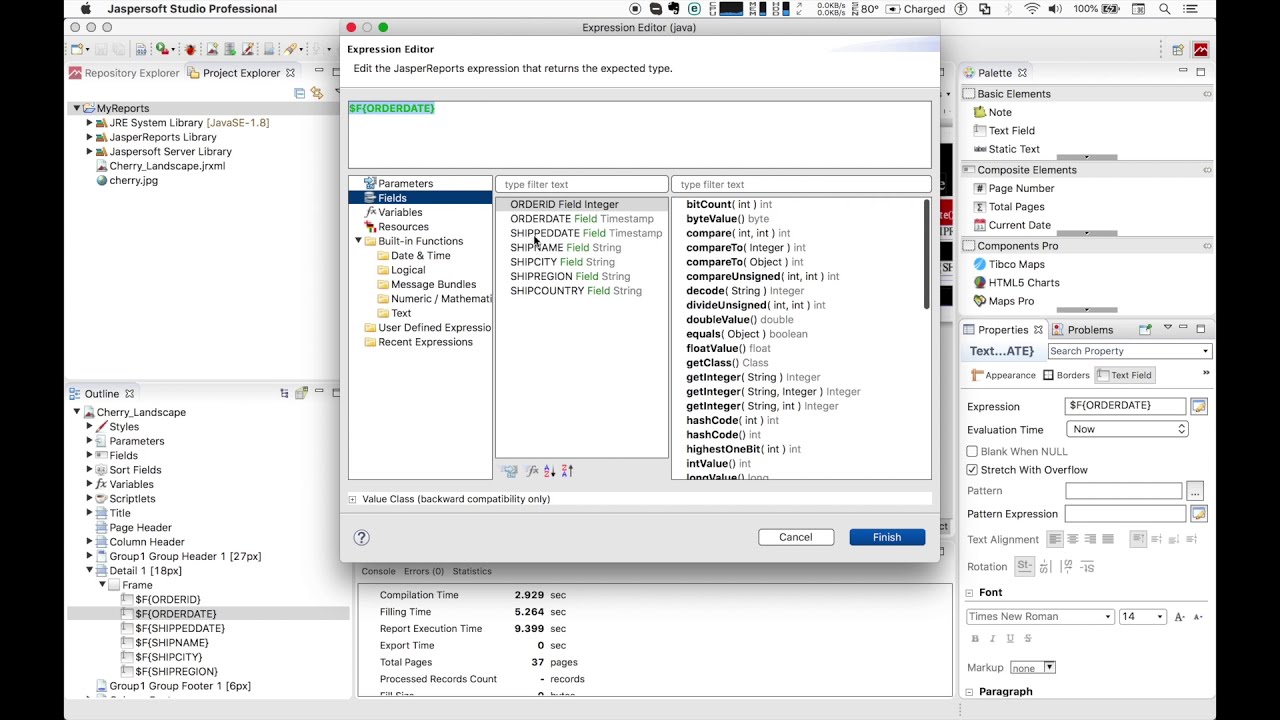Click the Pattern ellipsis button
This screenshot has width=1280, height=720.
(1195, 491)
